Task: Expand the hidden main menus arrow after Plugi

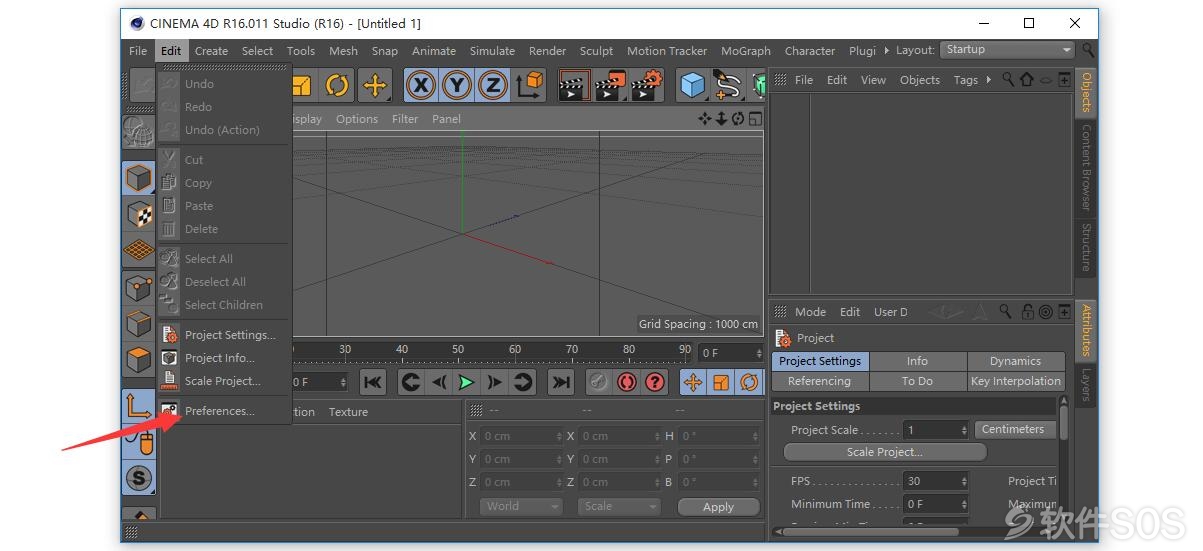Action: pos(886,50)
